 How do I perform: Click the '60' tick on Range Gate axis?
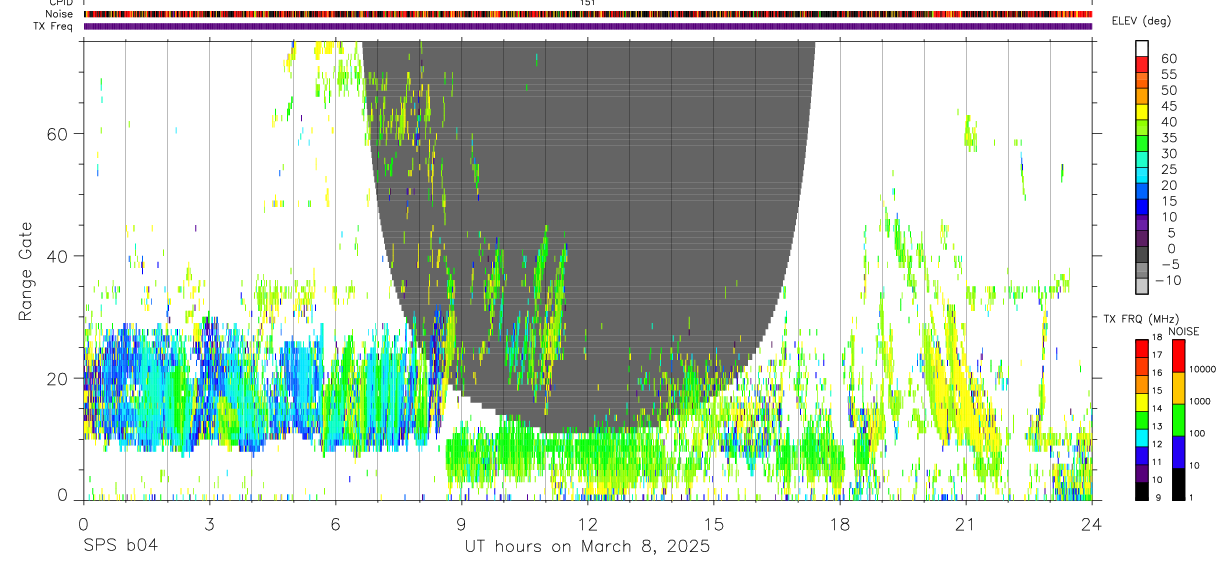click(56, 133)
